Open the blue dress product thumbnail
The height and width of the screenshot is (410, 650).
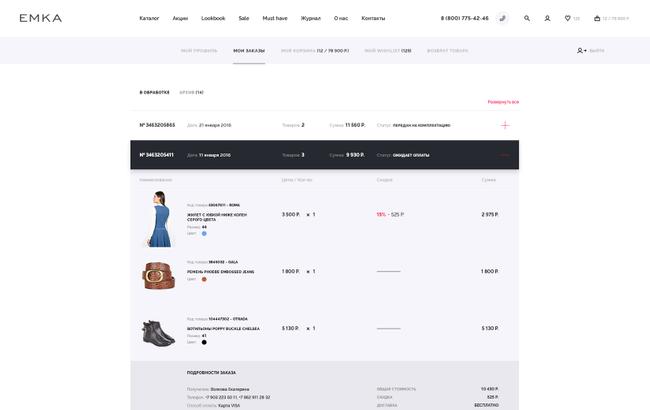click(159, 219)
